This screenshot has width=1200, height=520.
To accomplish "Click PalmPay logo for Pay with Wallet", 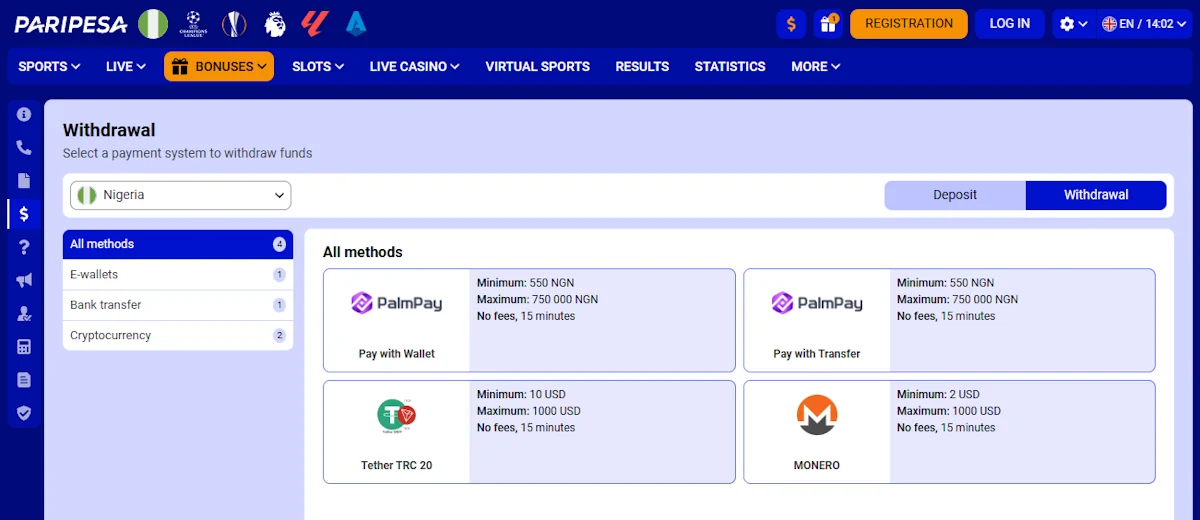I will tap(396, 303).
